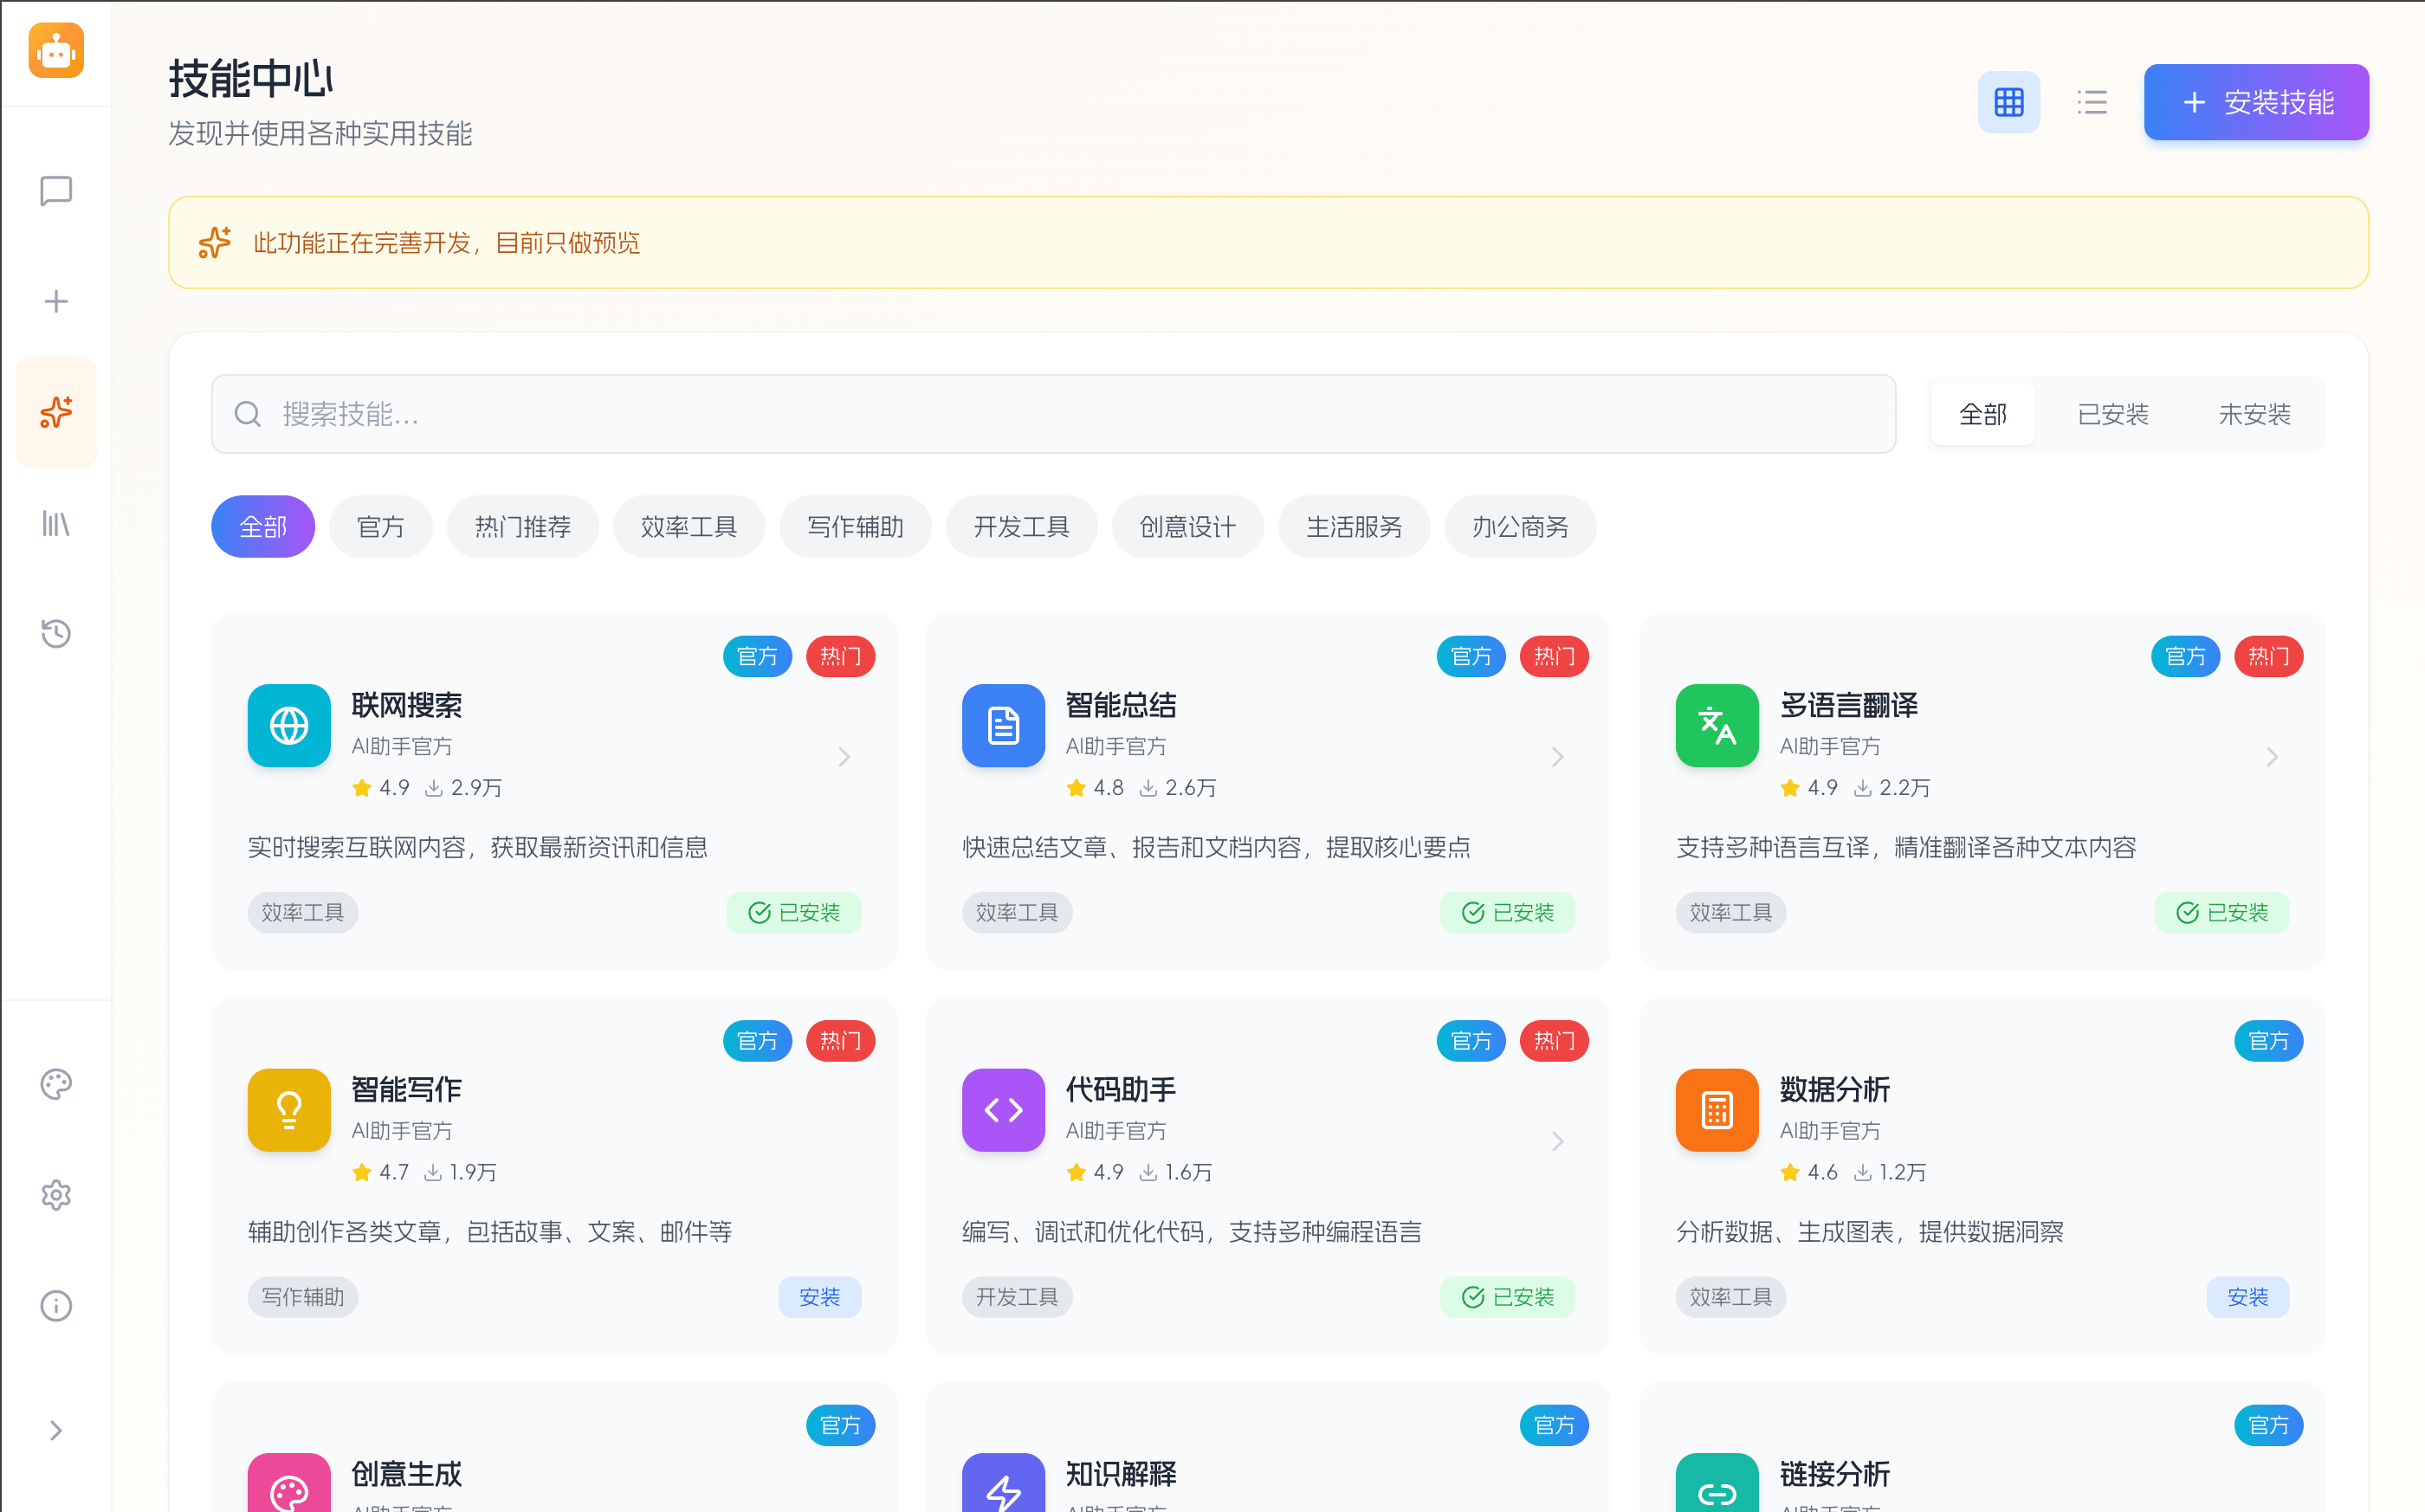Switch to list view layout
The width and height of the screenshot is (2425, 1512).
point(2091,102)
